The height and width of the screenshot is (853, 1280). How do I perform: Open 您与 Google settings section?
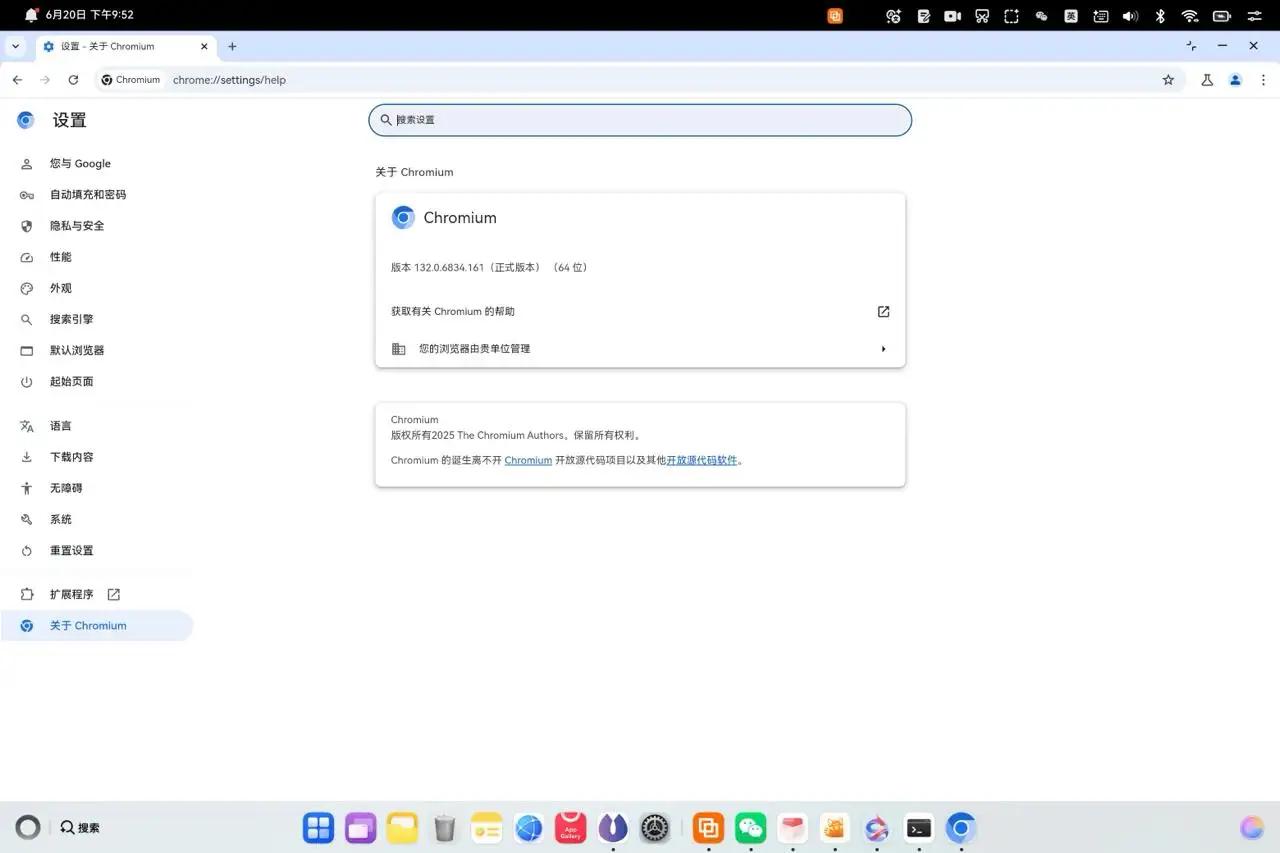tap(97, 164)
